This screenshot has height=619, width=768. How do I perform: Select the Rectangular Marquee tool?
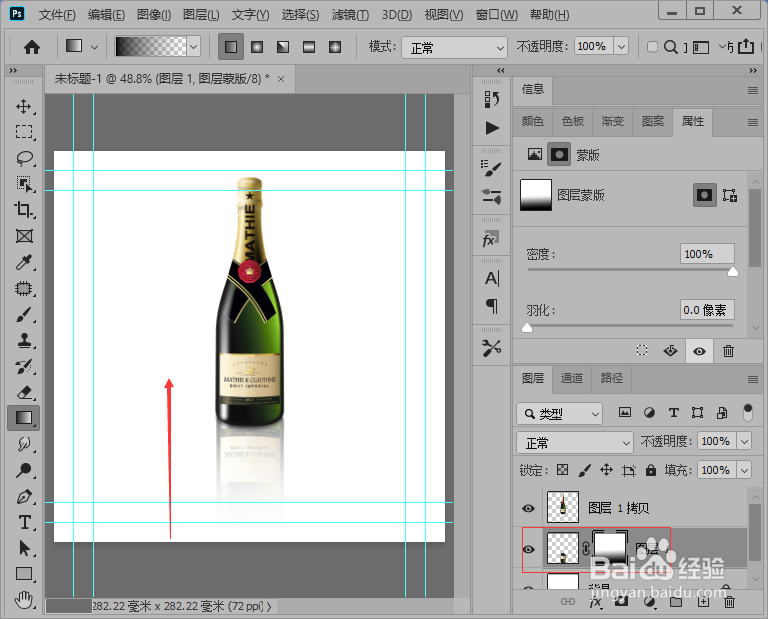click(x=24, y=132)
